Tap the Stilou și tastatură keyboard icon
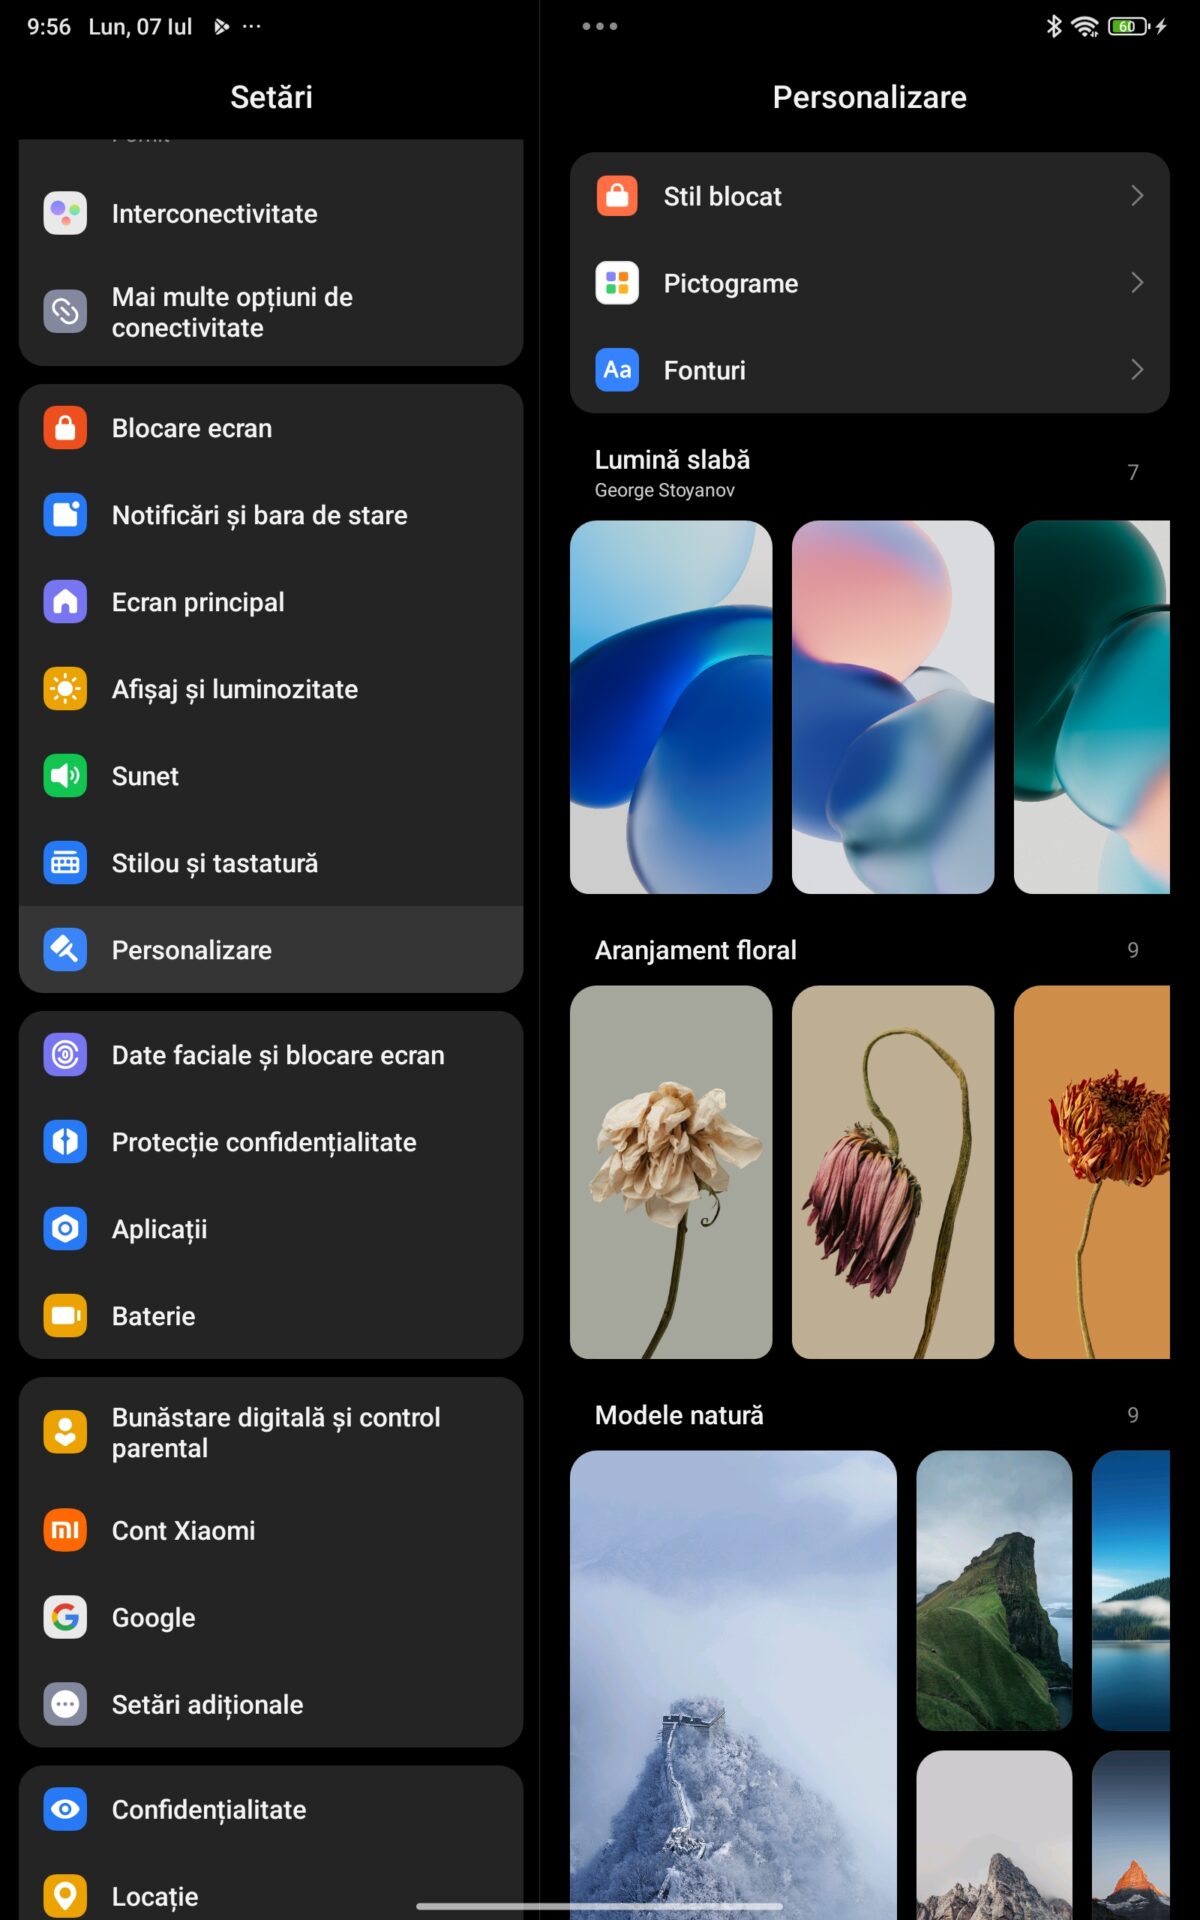Viewport: 1200px width, 1920px height. pos(65,863)
